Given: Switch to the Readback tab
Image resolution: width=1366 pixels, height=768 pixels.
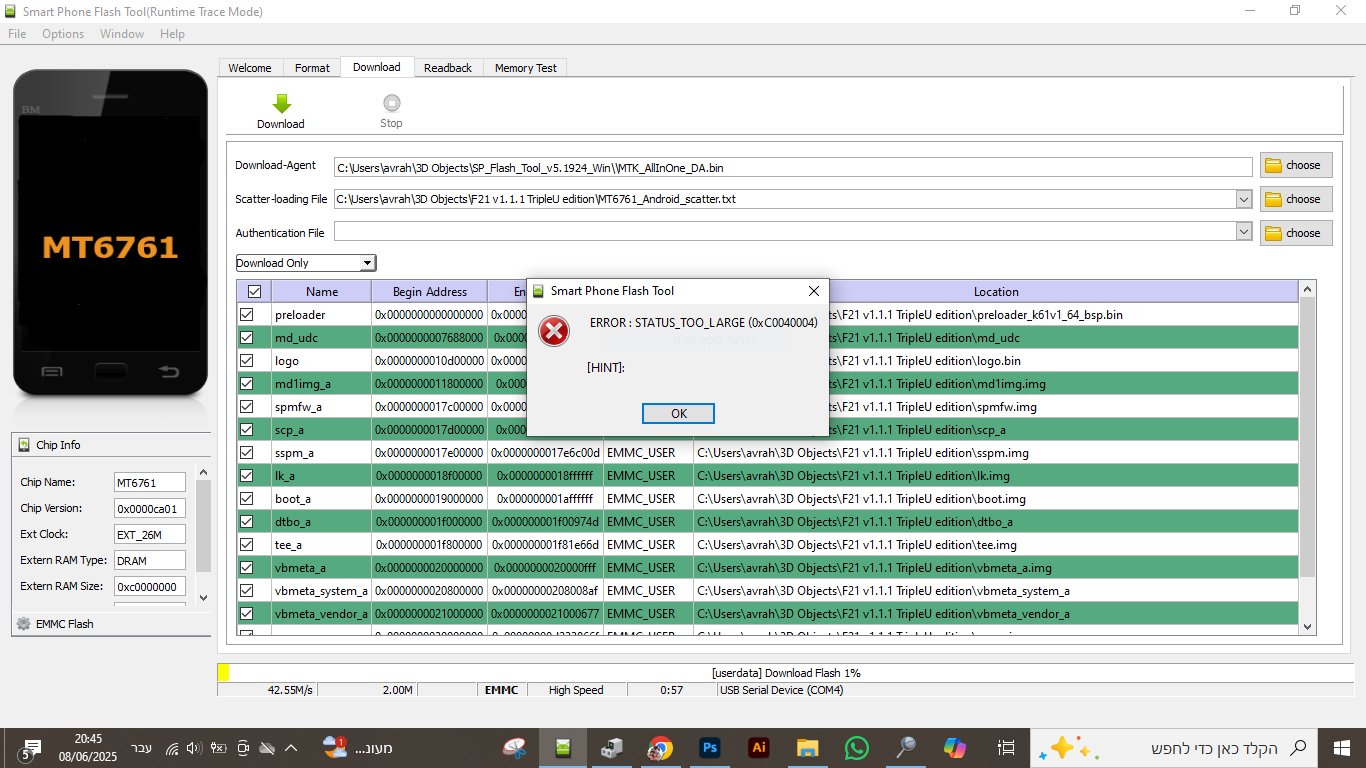Looking at the screenshot, I should [x=448, y=68].
